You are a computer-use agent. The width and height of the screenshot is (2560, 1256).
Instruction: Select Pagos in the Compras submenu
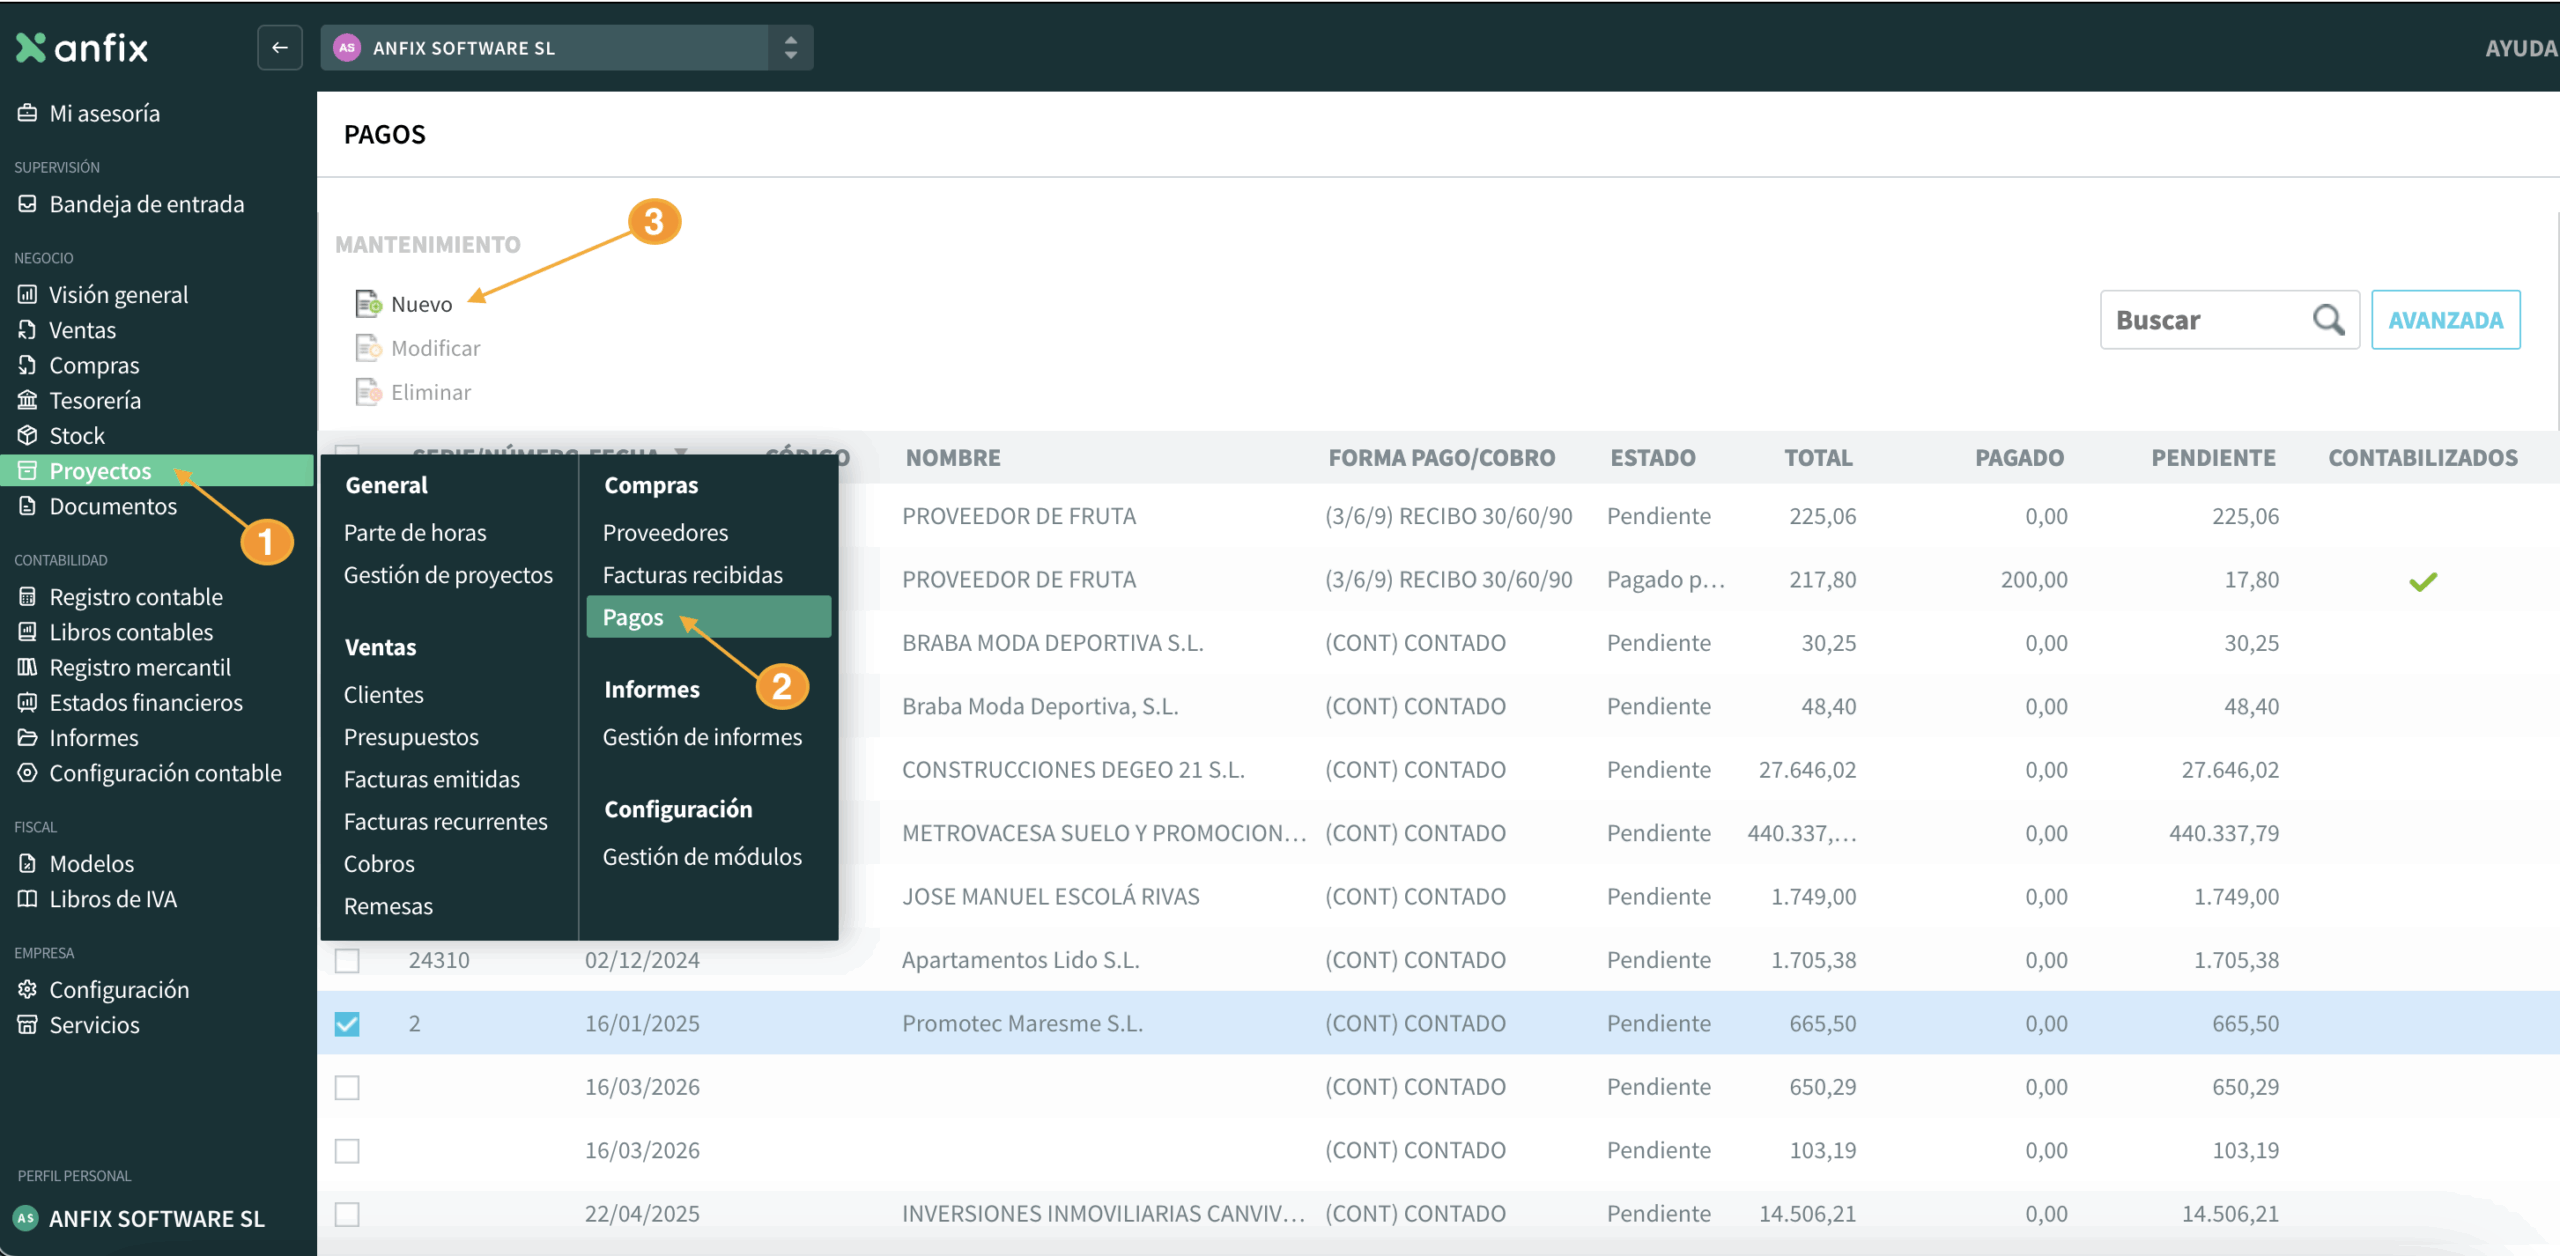pyautogui.click(x=633, y=617)
